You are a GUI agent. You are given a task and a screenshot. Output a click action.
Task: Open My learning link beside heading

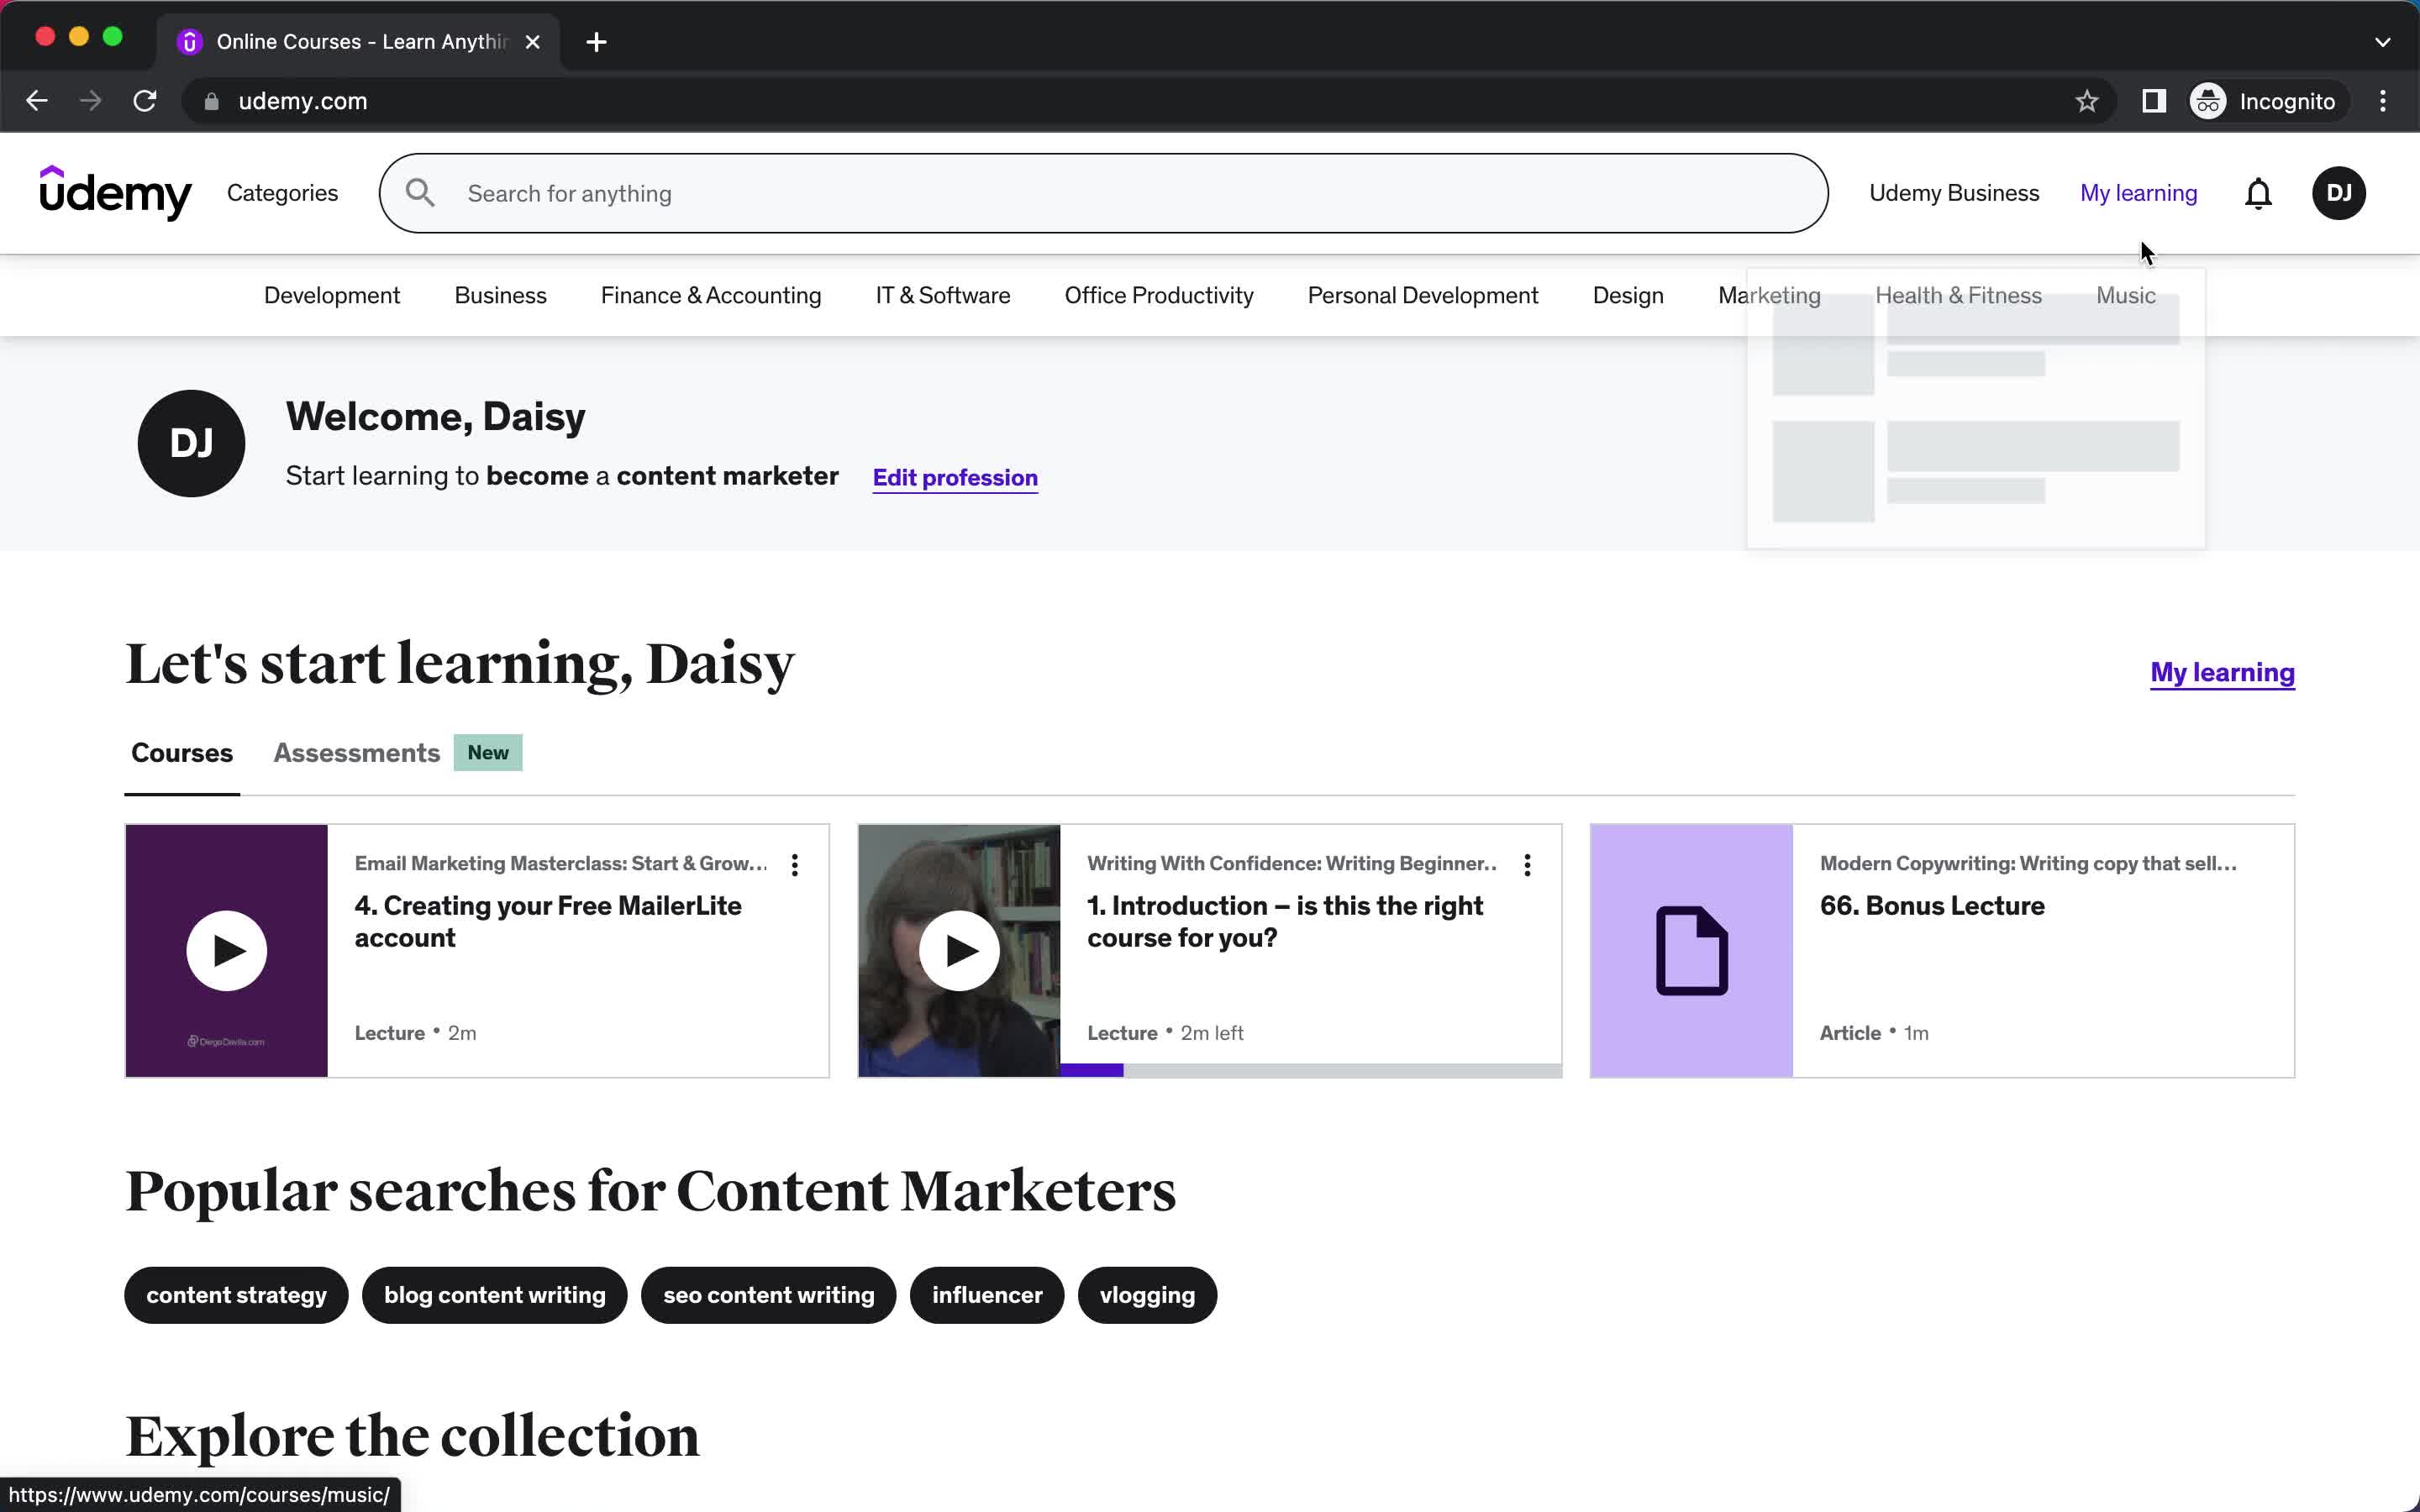click(x=2222, y=672)
